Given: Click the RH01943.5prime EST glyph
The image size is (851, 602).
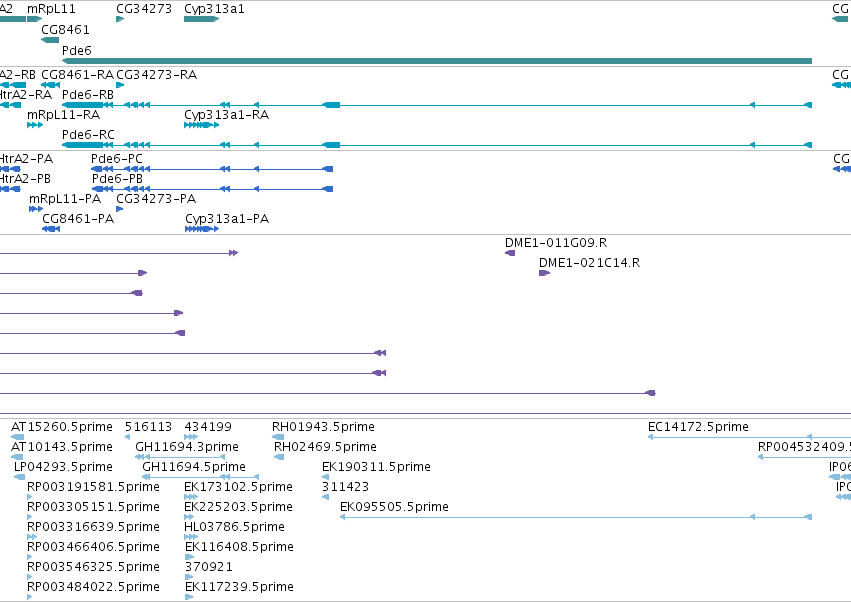Looking at the screenshot, I should 278,437.
